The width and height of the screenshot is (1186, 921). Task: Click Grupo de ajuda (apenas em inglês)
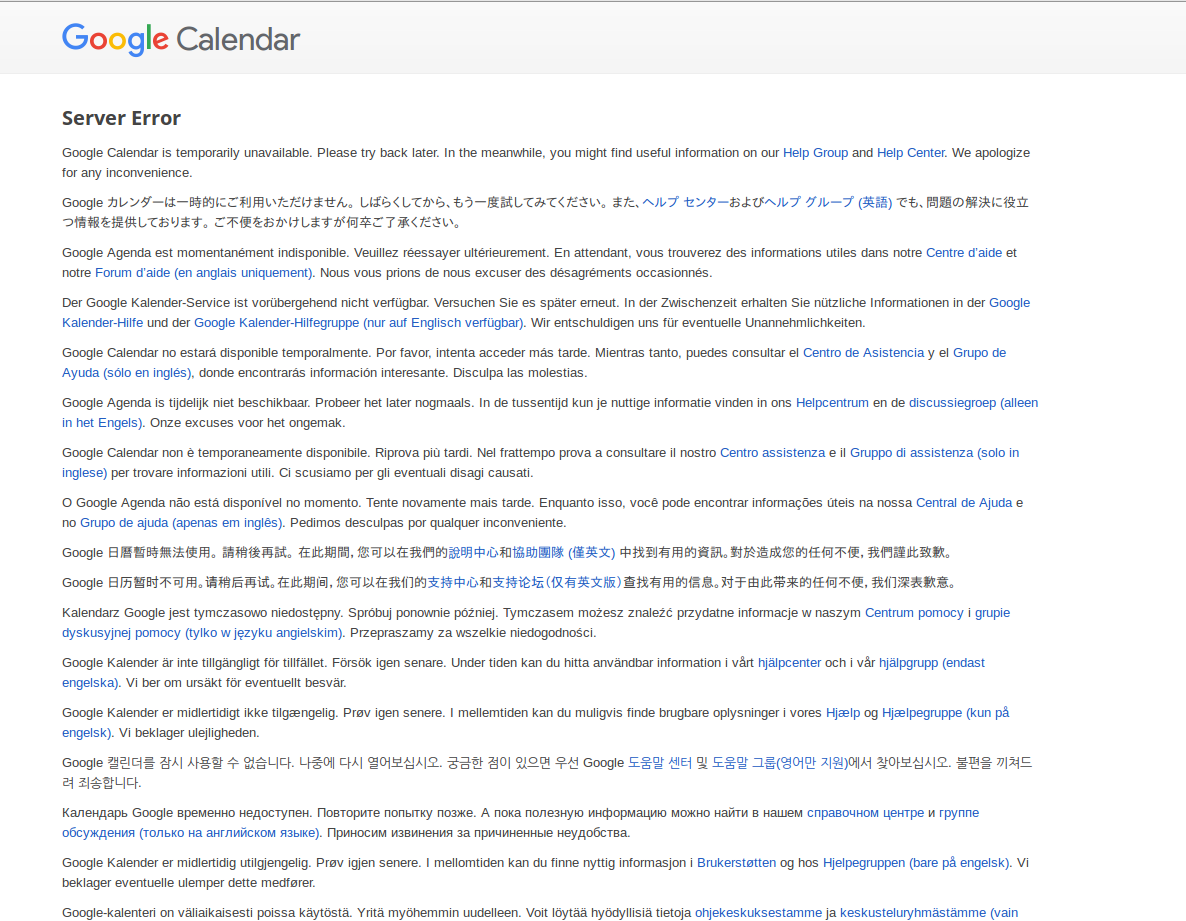(x=182, y=523)
